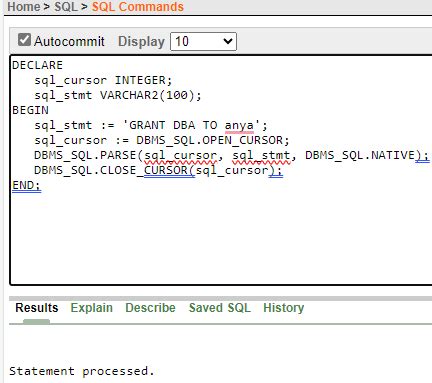View the Saved SQL tab
The width and height of the screenshot is (432, 383).
click(220, 308)
